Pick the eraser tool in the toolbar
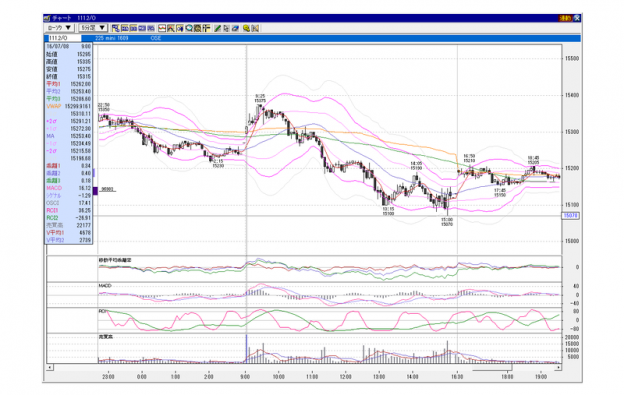 pyautogui.click(x=235, y=28)
